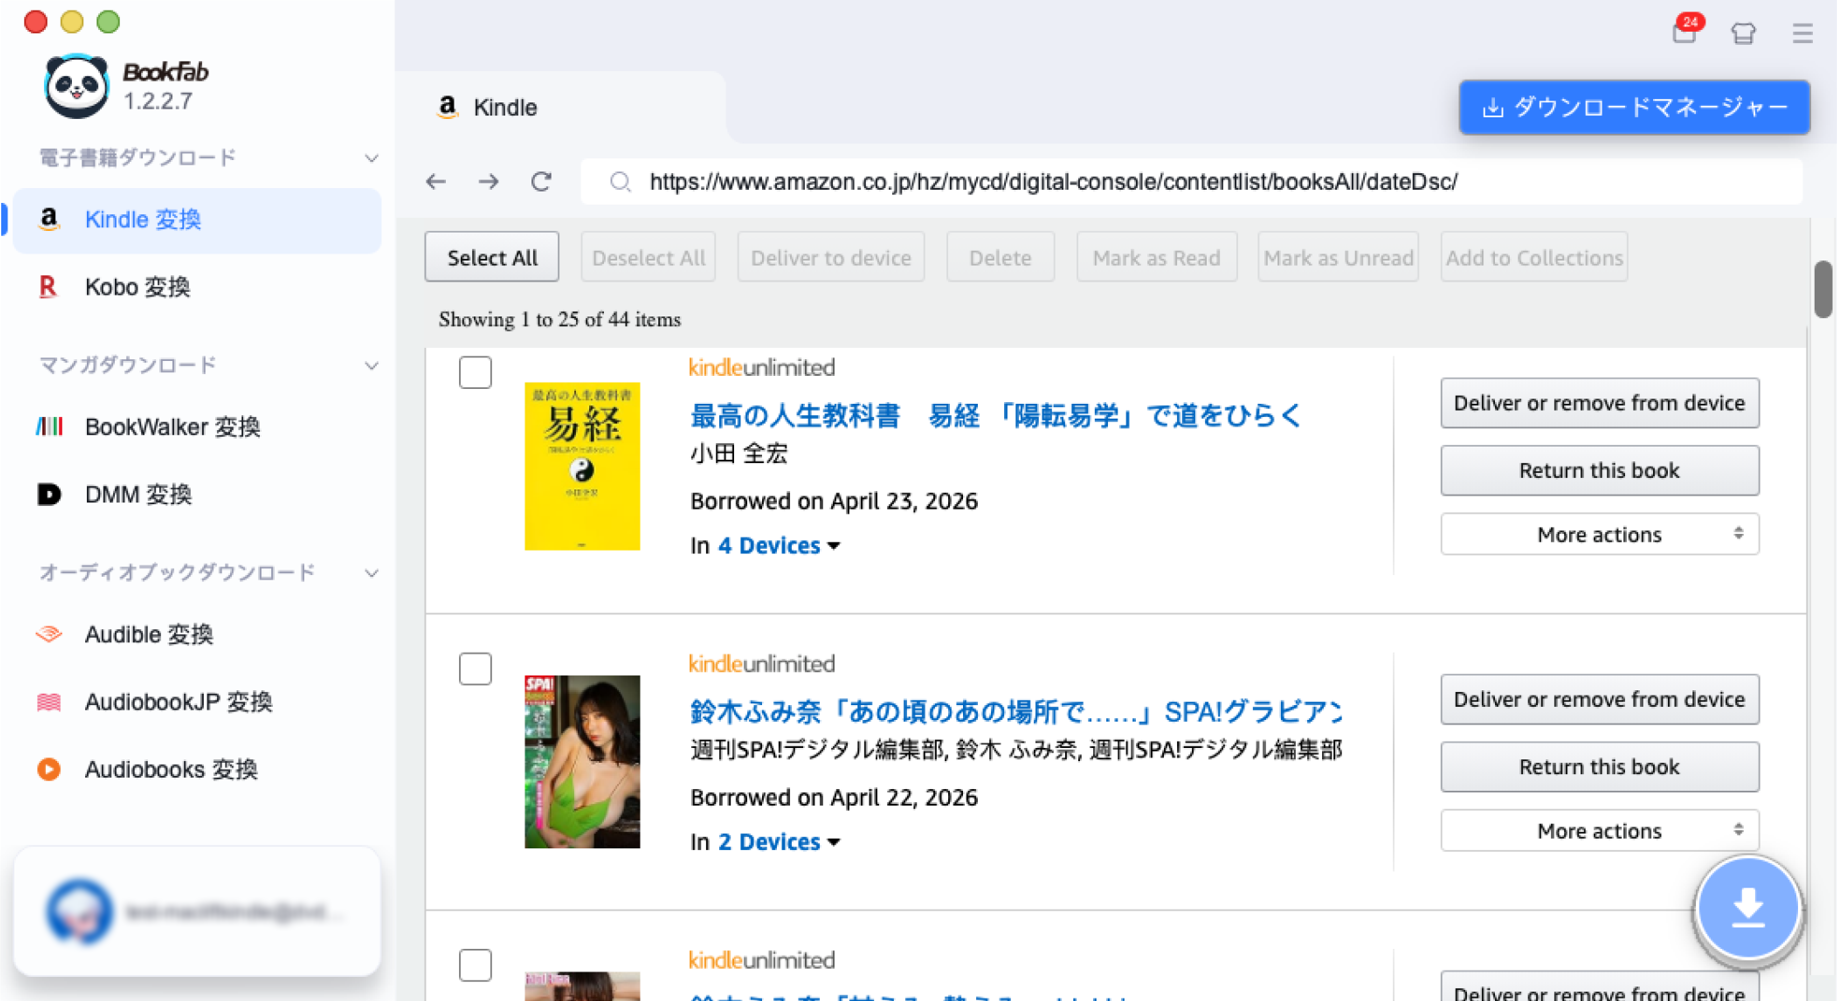Click the search magnifier in the address bar
Image resolution: width=1837 pixels, height=1001 pixels.
620,182
